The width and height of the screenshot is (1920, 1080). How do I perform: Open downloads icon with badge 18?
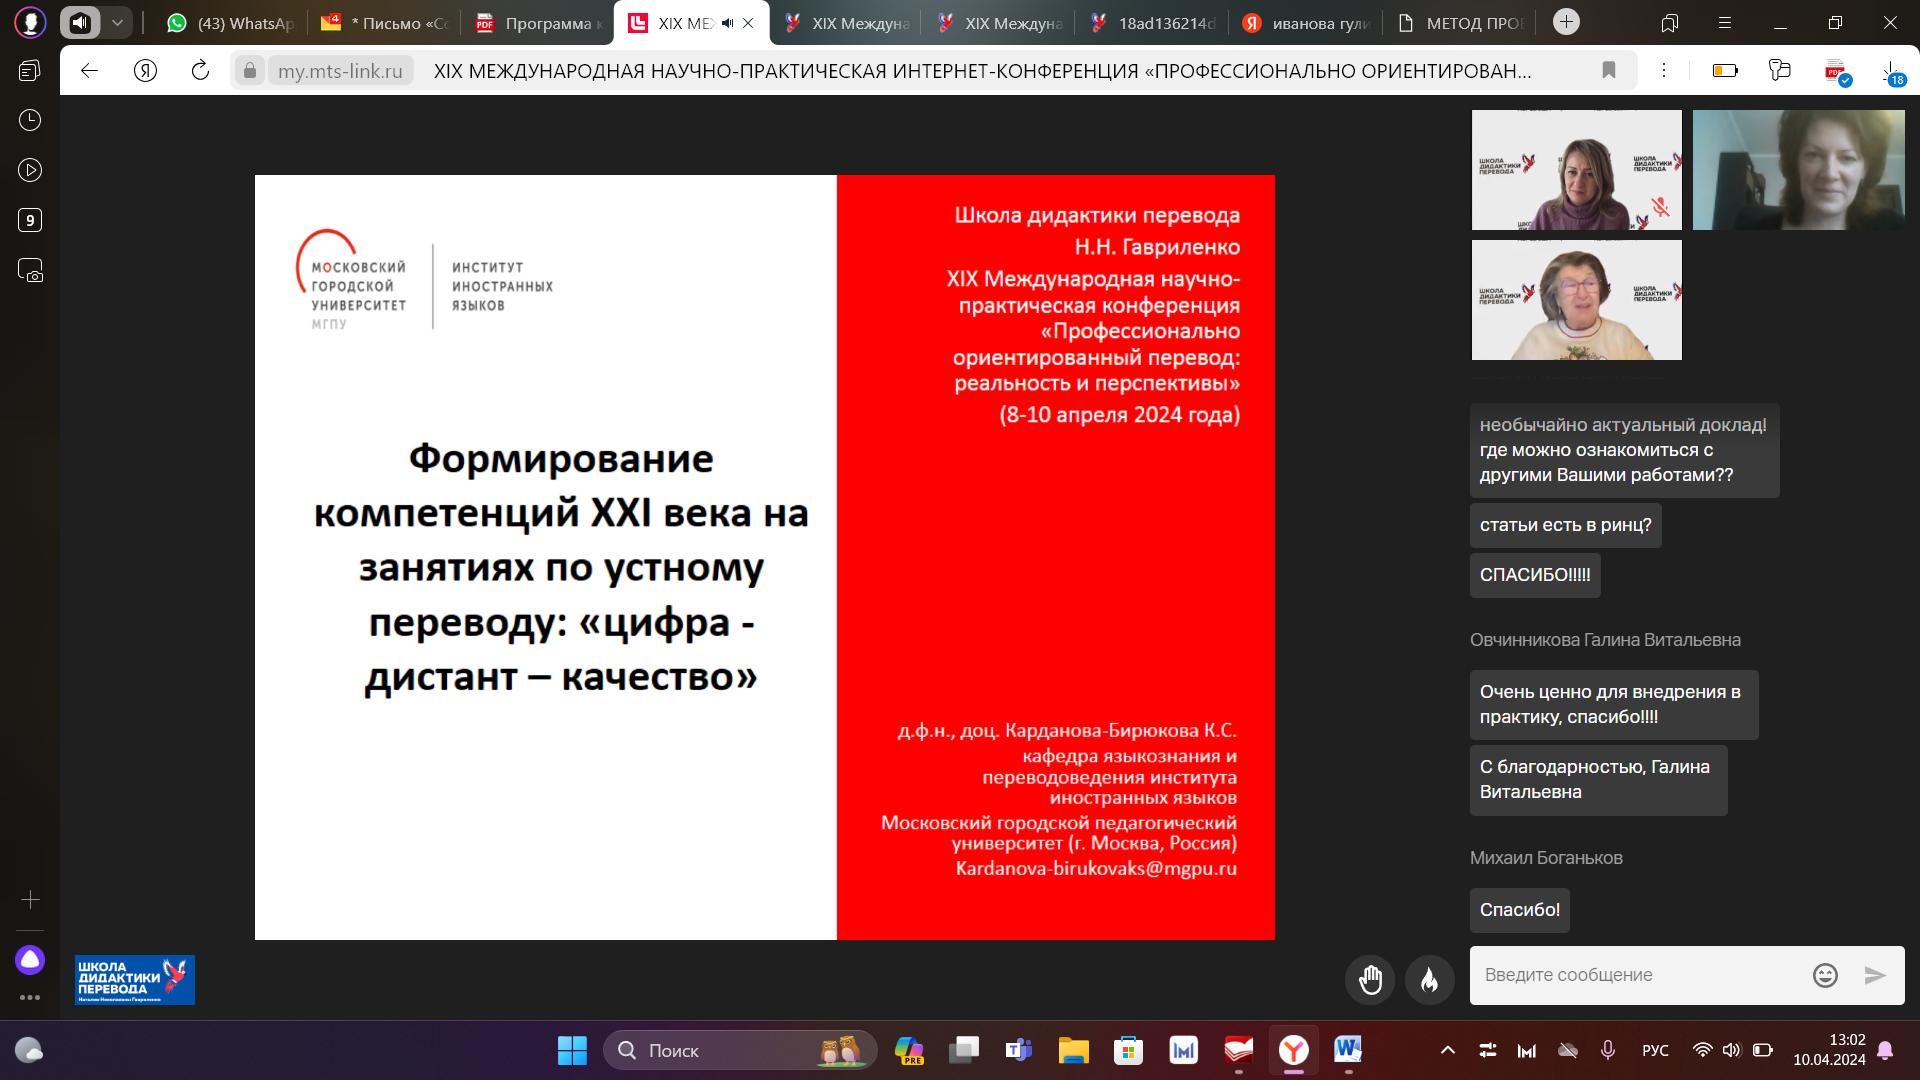(x=1890, y=72)
